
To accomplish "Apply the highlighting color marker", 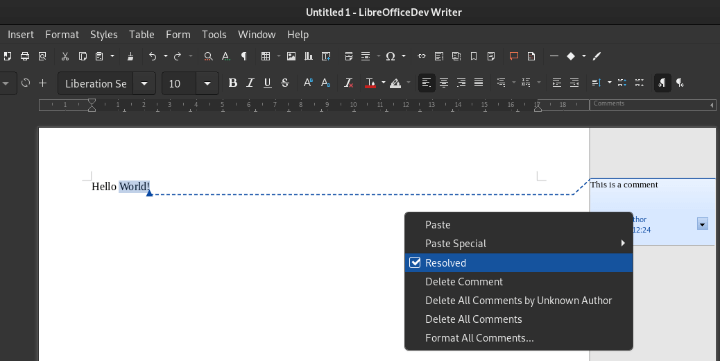I will click(x=395, y=83).
